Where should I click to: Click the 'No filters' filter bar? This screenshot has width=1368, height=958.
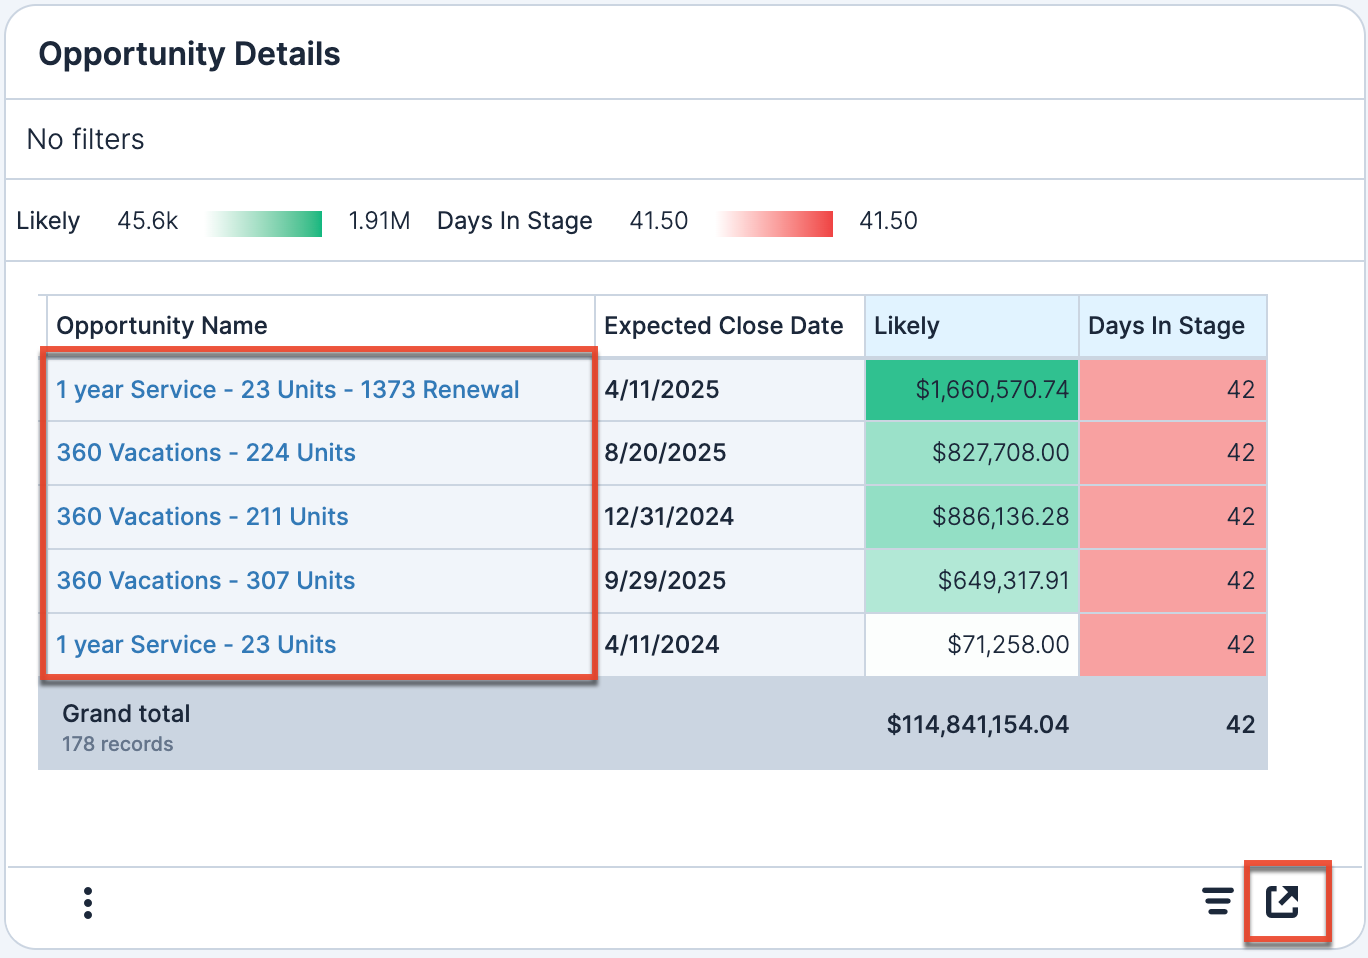coord(86,140)
